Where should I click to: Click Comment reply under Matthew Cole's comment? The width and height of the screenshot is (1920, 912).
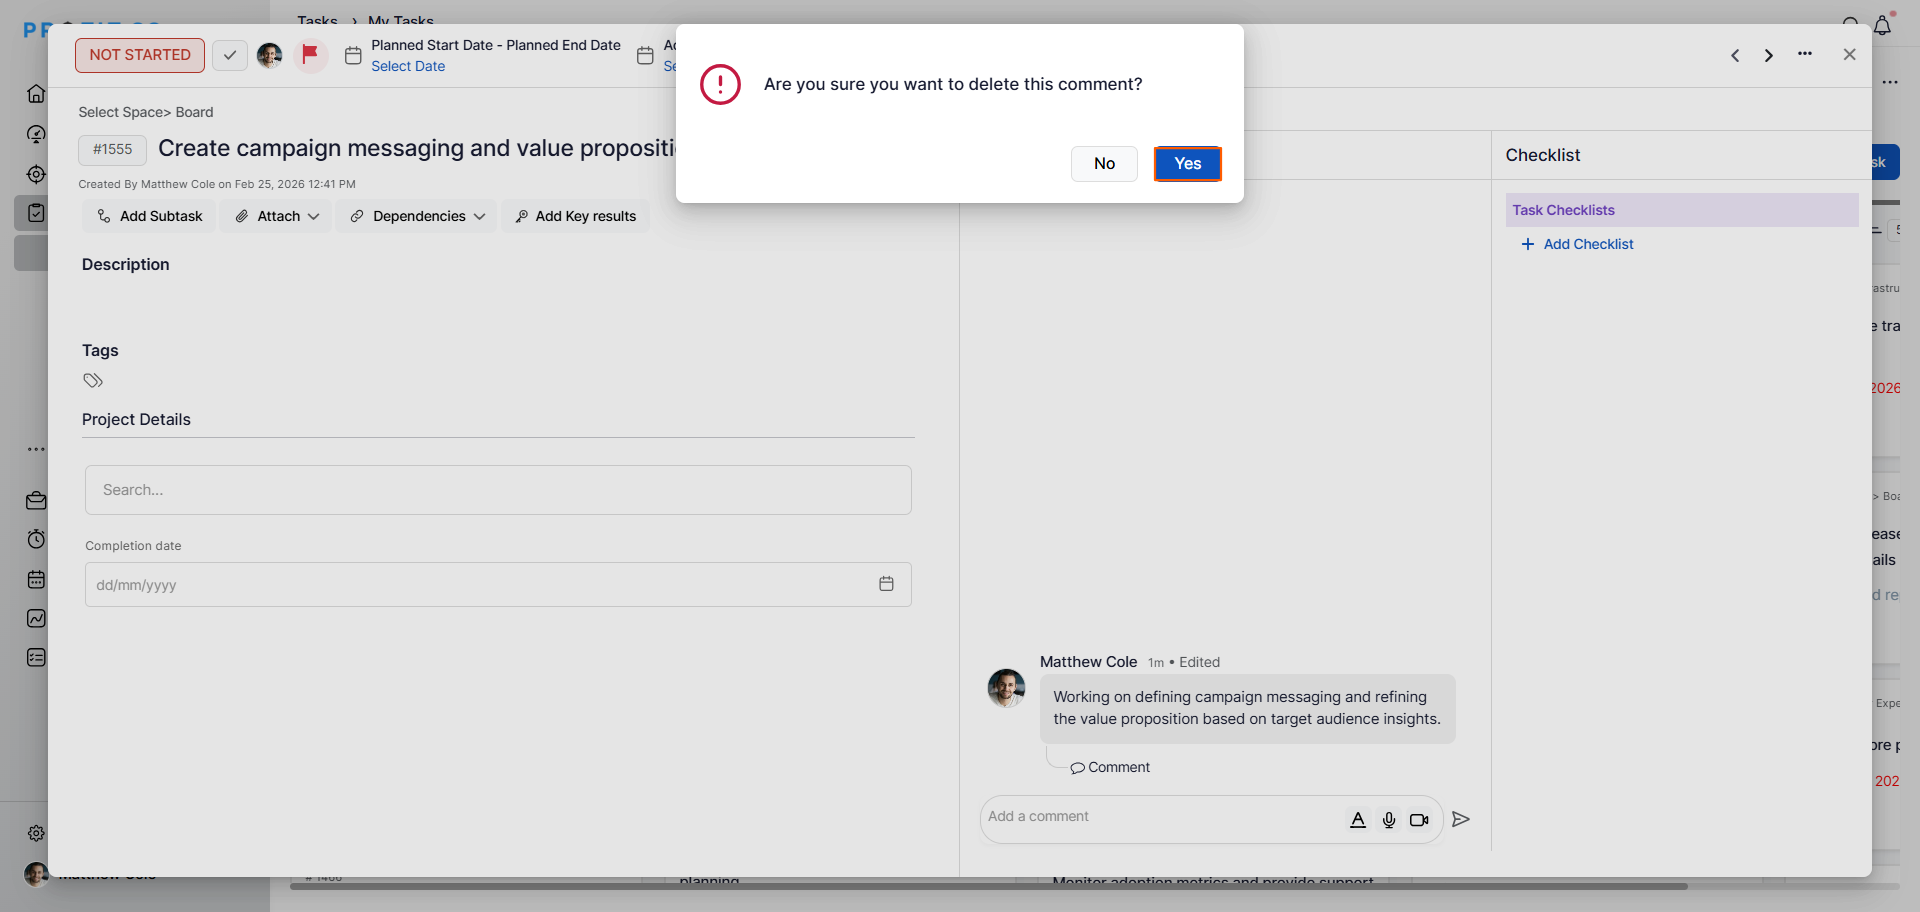[1110, 767]
